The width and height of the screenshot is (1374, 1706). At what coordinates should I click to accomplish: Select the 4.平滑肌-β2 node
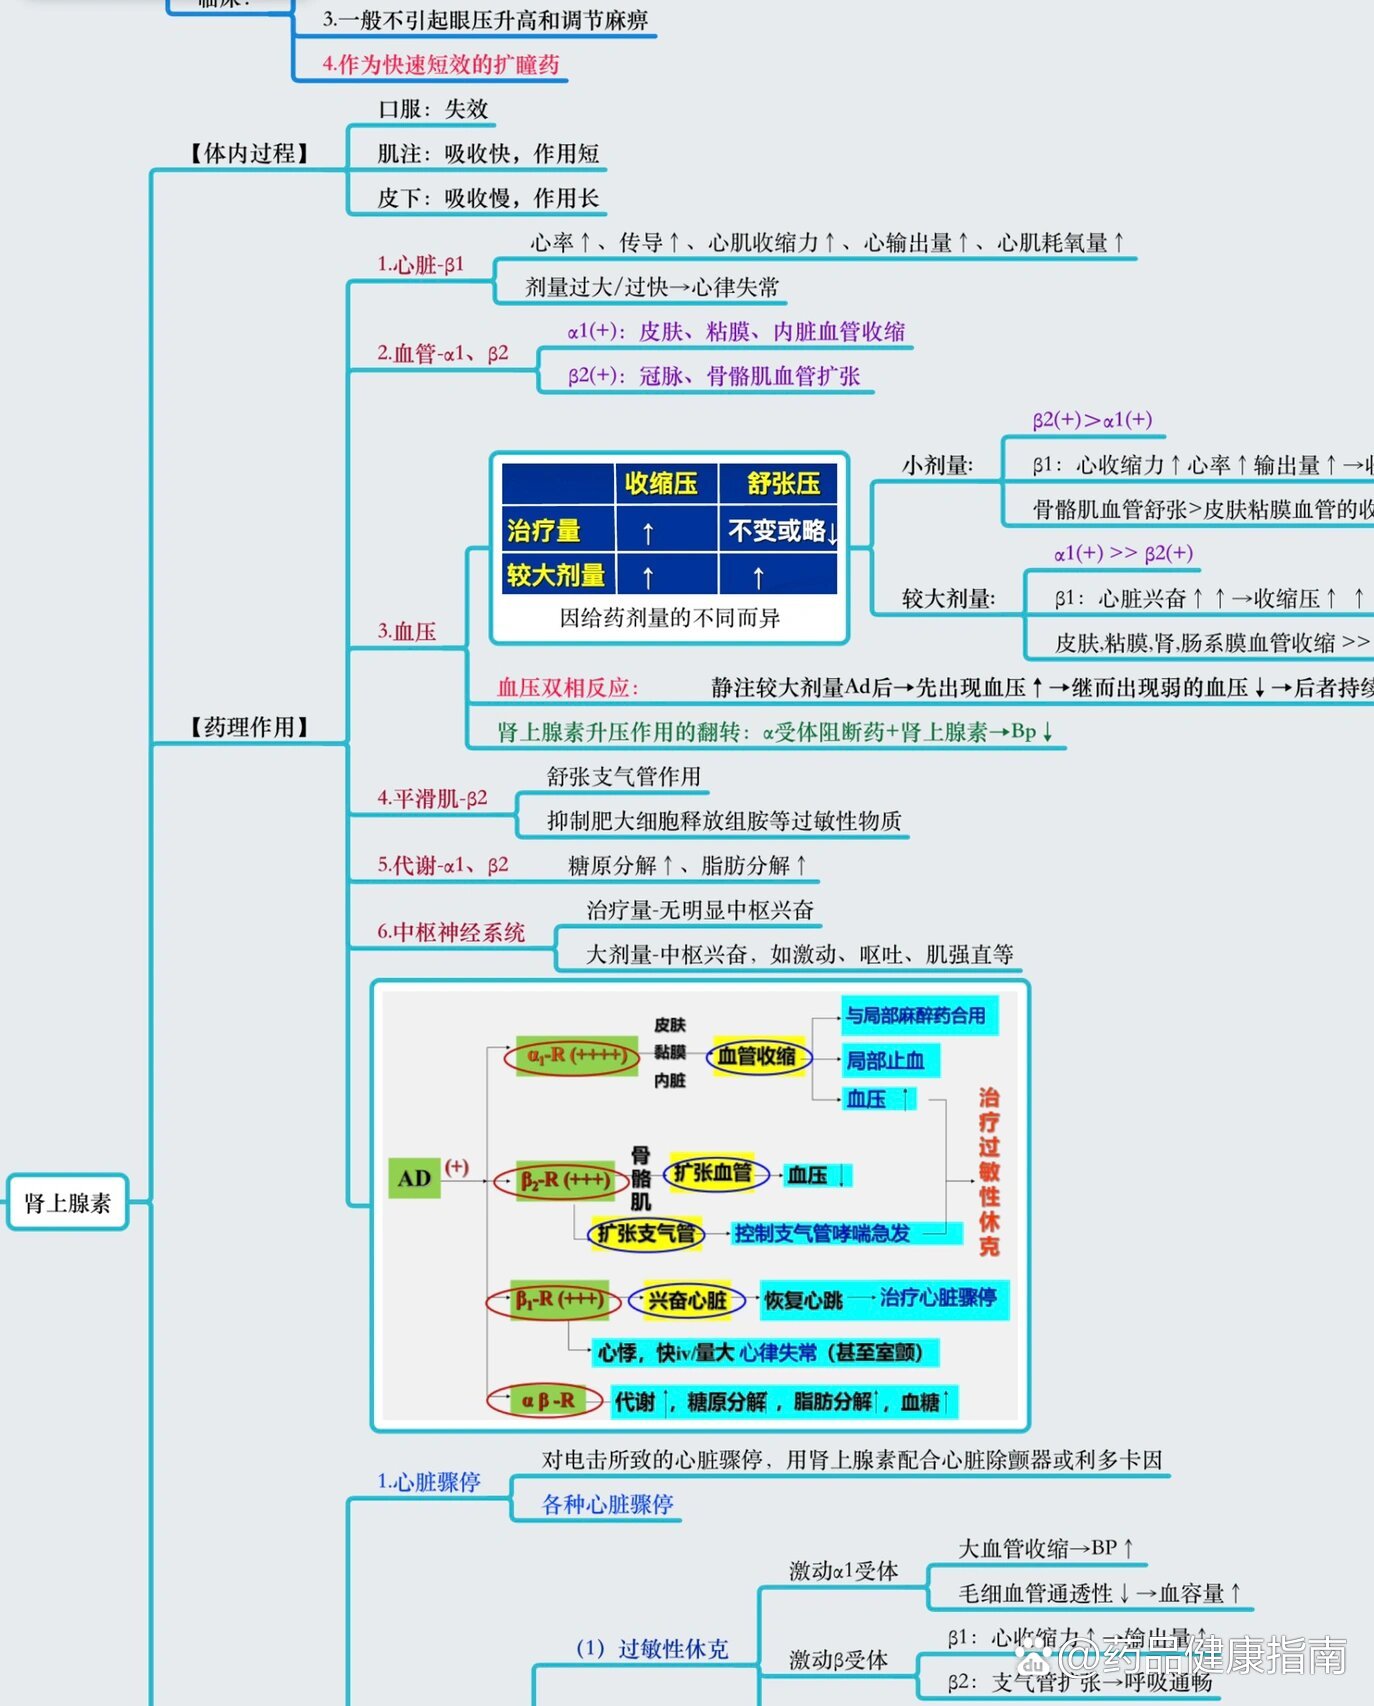tap(432, 798)
